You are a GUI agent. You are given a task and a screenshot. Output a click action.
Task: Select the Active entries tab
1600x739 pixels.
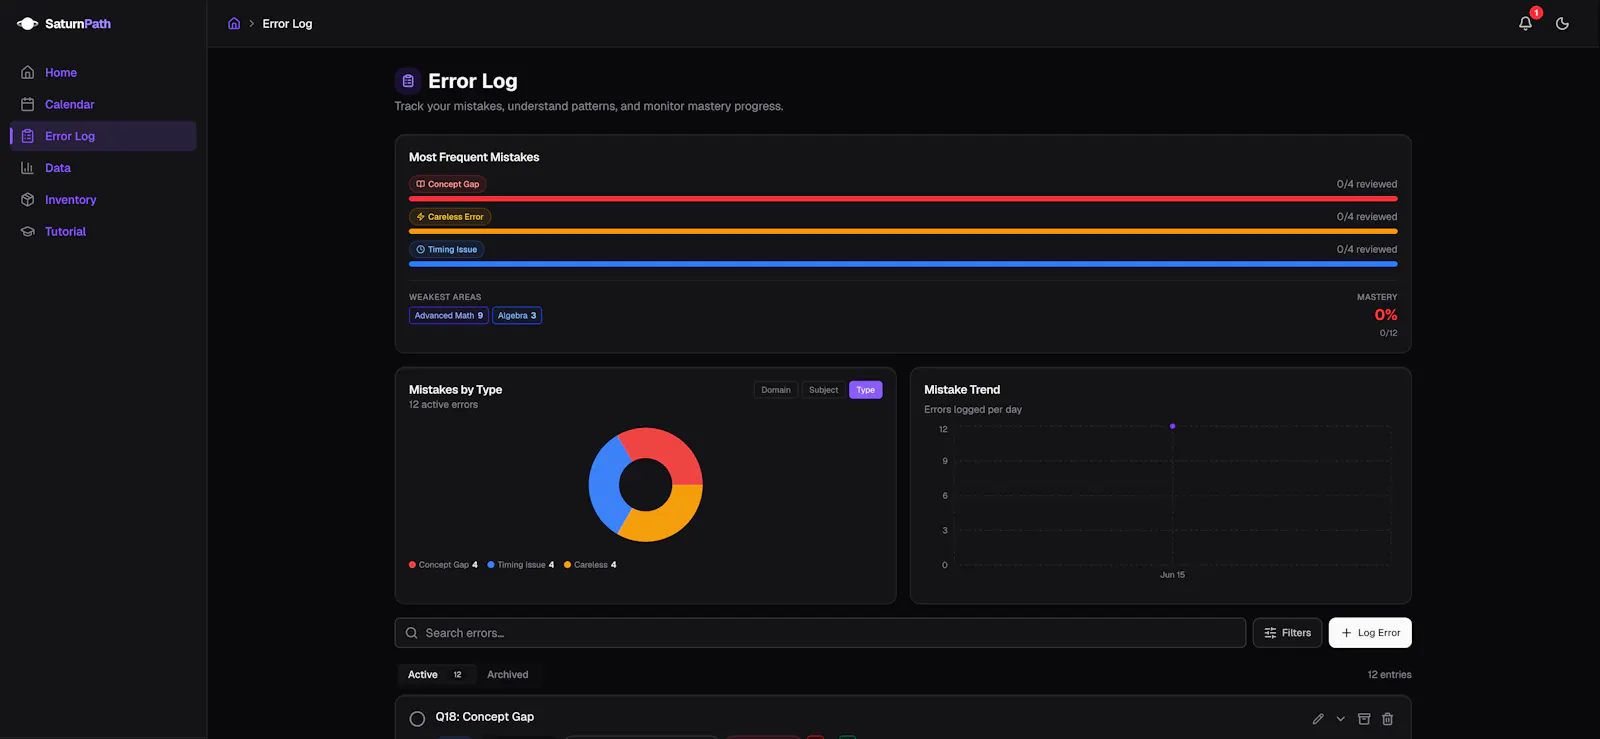436,675
